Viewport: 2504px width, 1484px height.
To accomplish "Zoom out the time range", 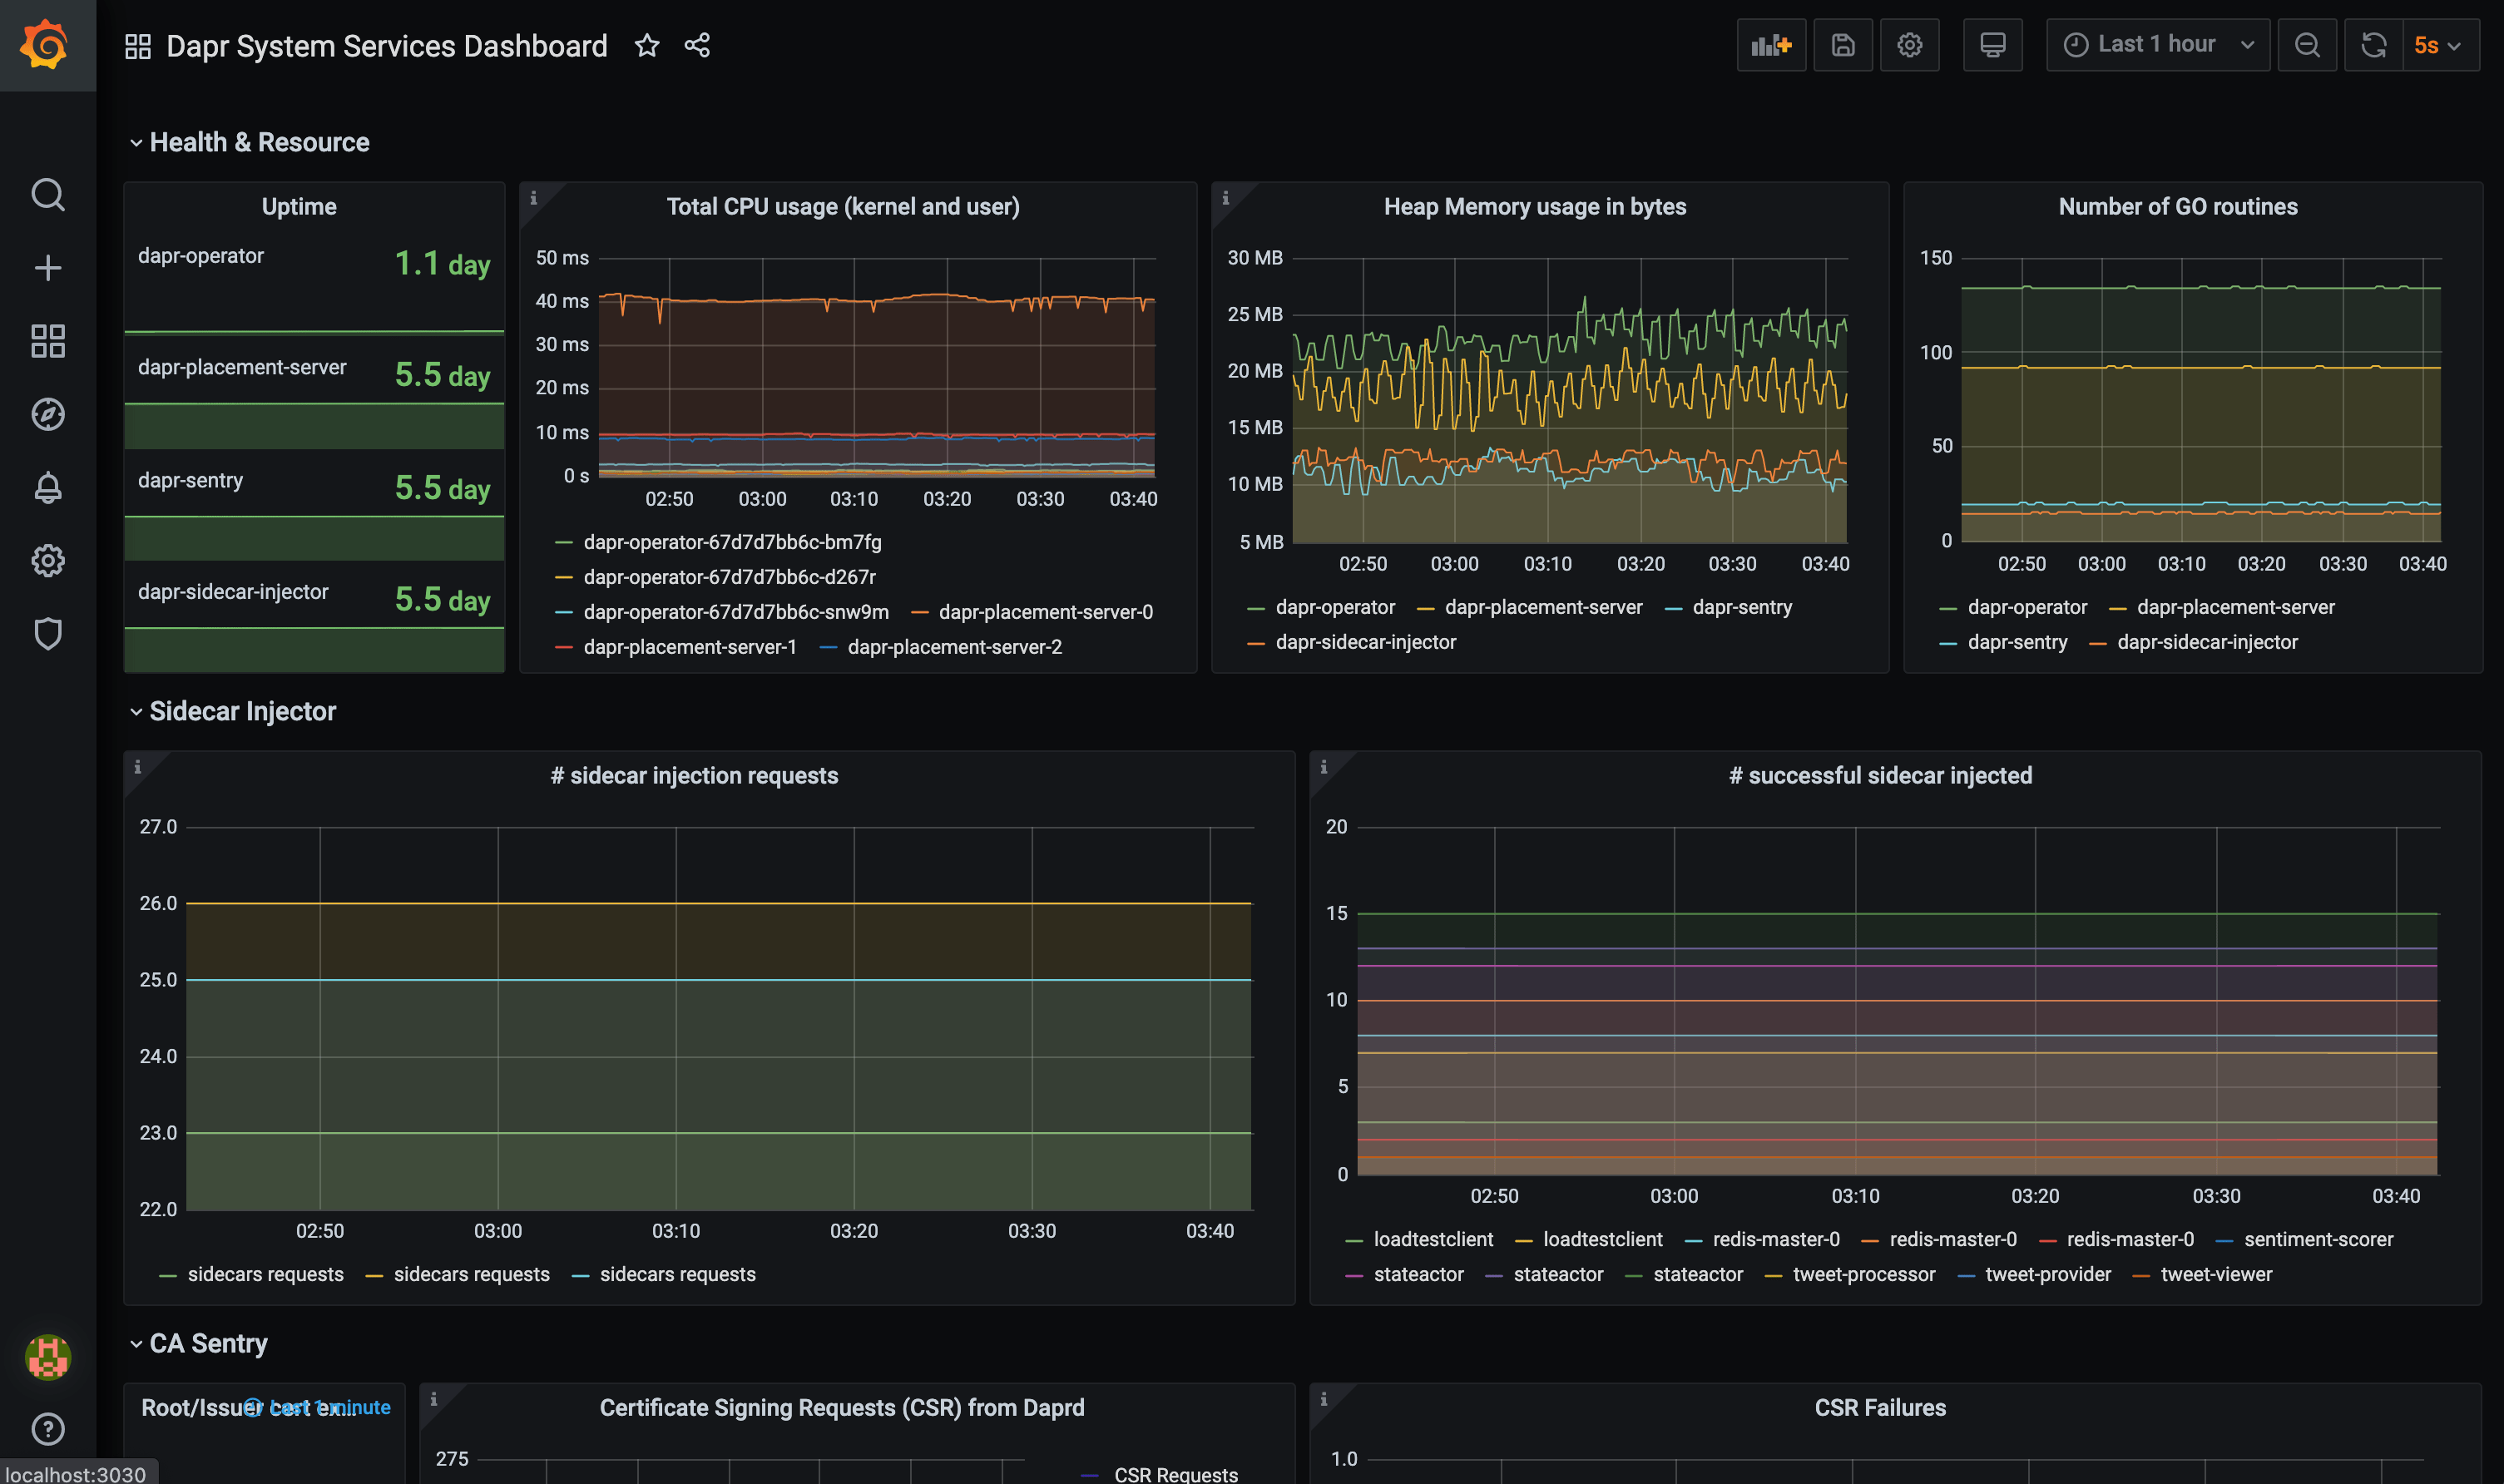I will click(2307, 44).
